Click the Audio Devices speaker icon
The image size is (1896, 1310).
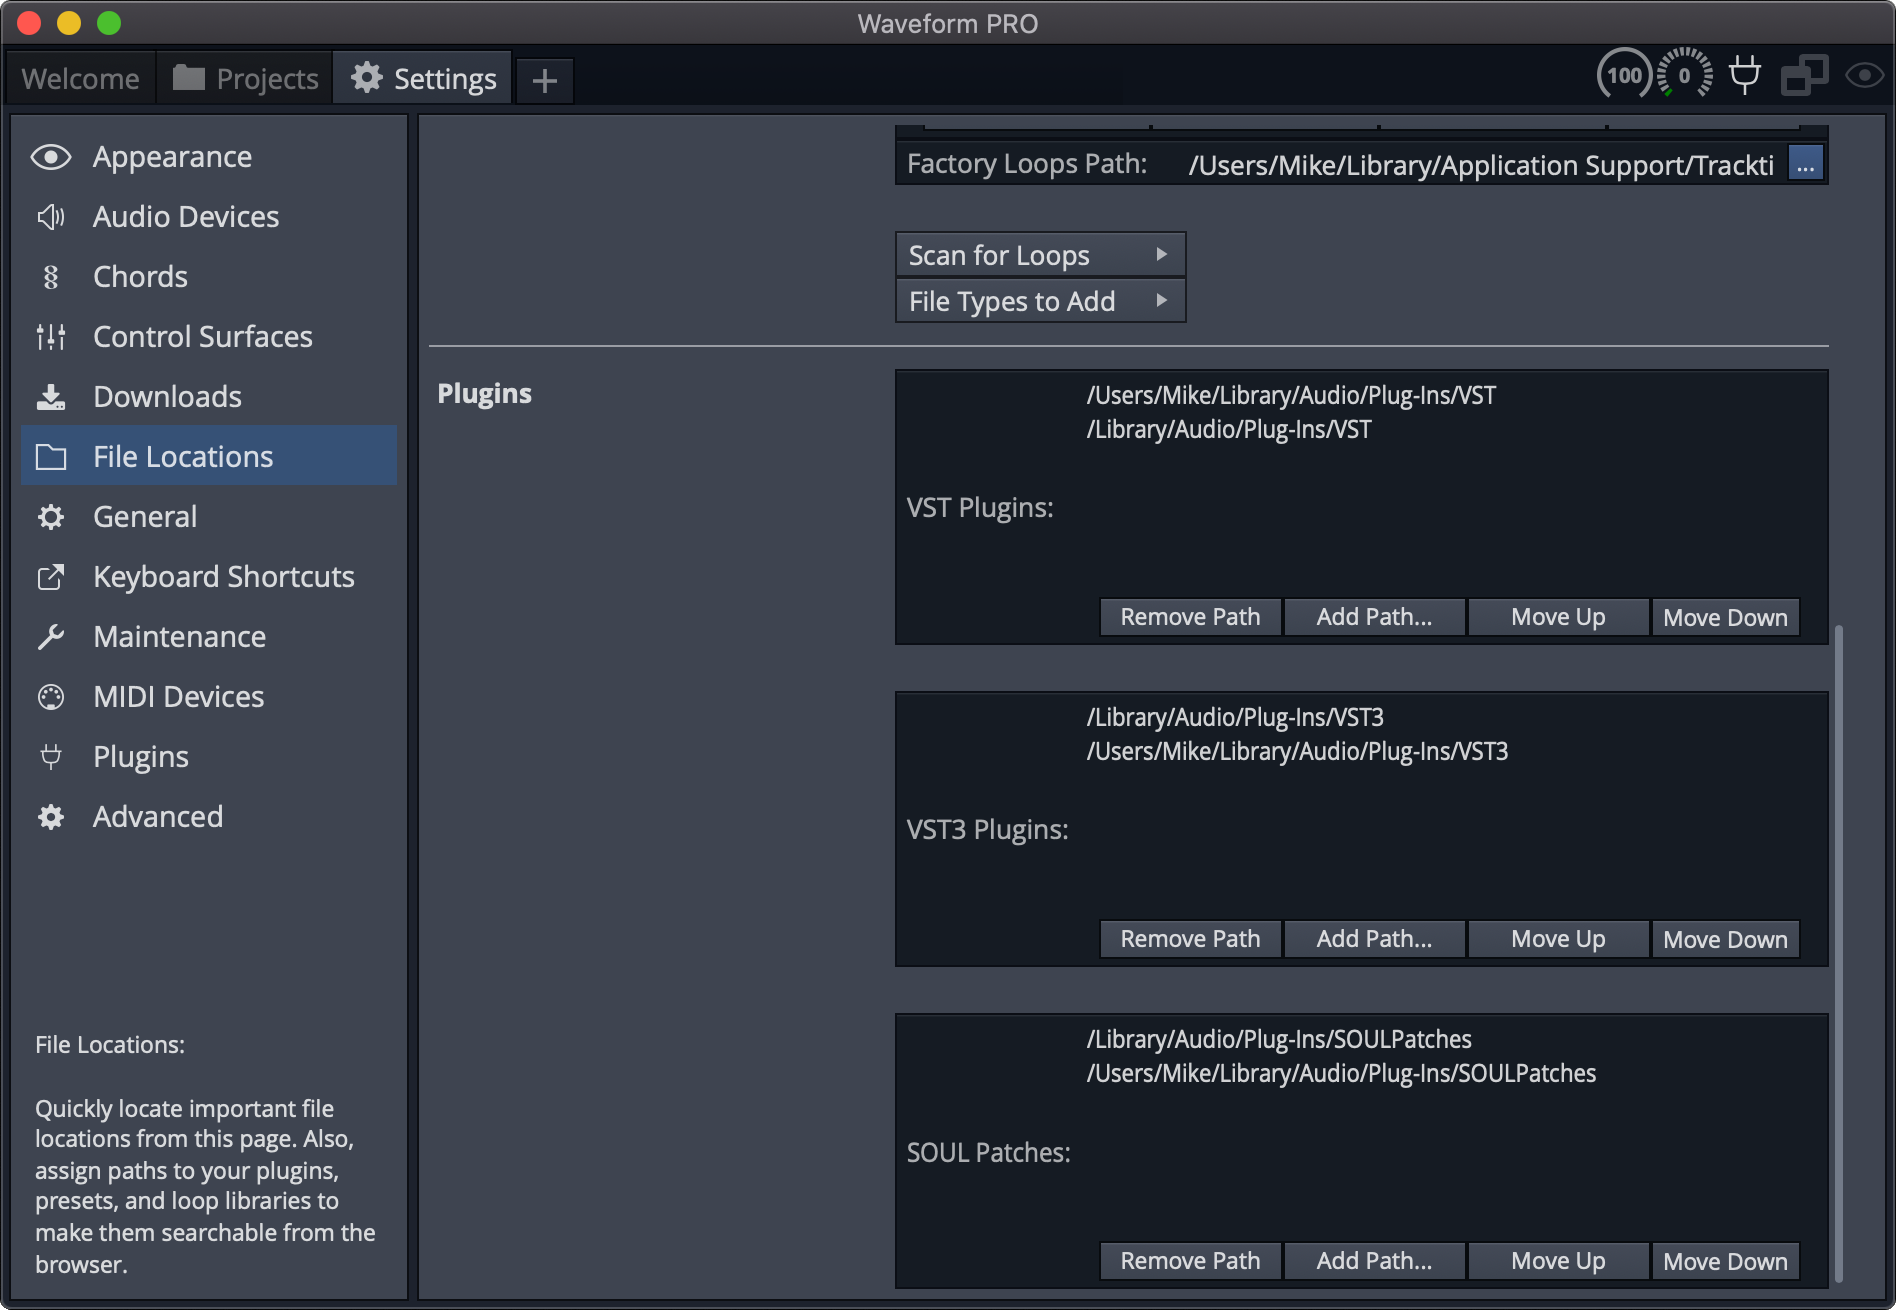coord(51,217)
